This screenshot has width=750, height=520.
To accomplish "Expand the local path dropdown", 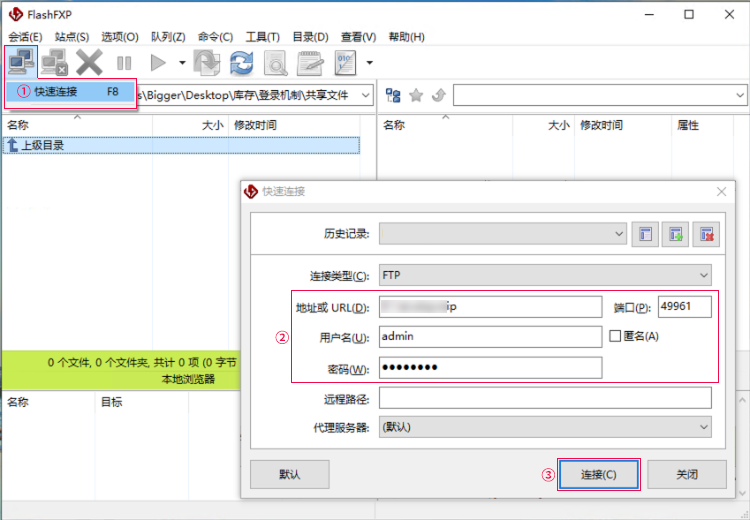I will click(x=365, y=95).
